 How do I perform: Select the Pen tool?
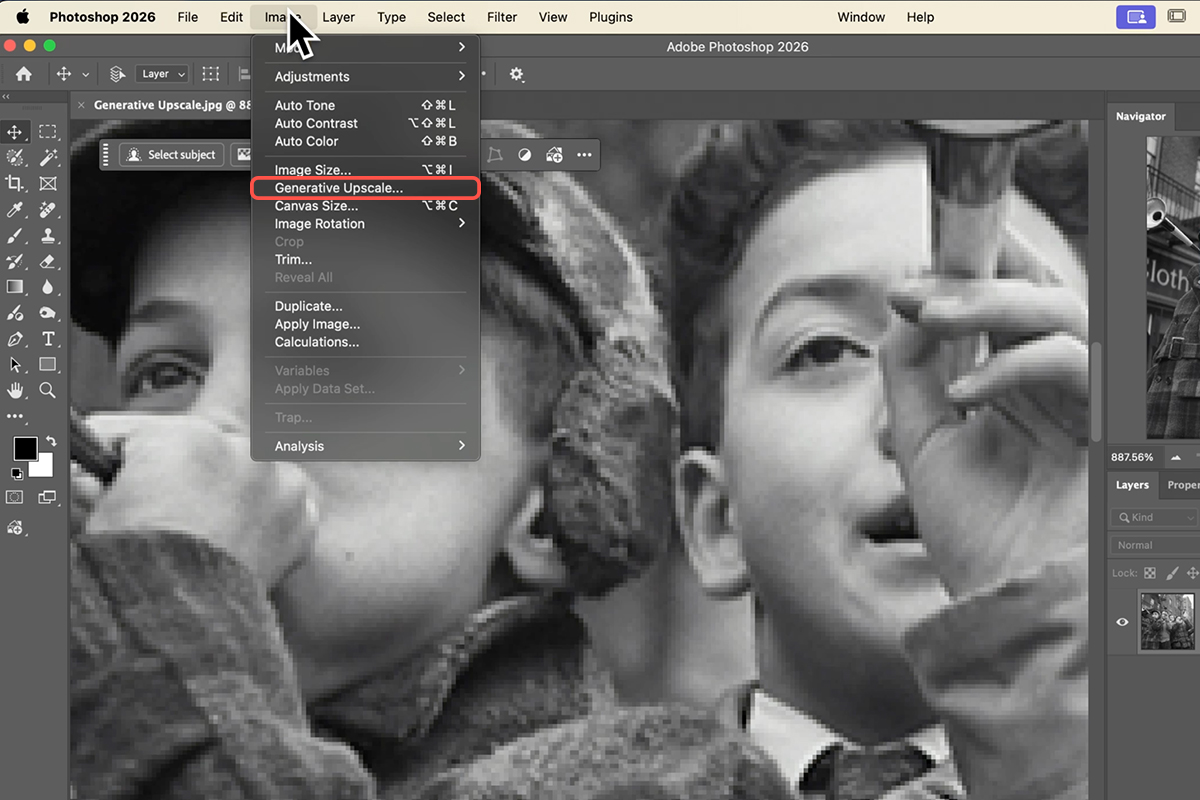click(x=15, y=339)
